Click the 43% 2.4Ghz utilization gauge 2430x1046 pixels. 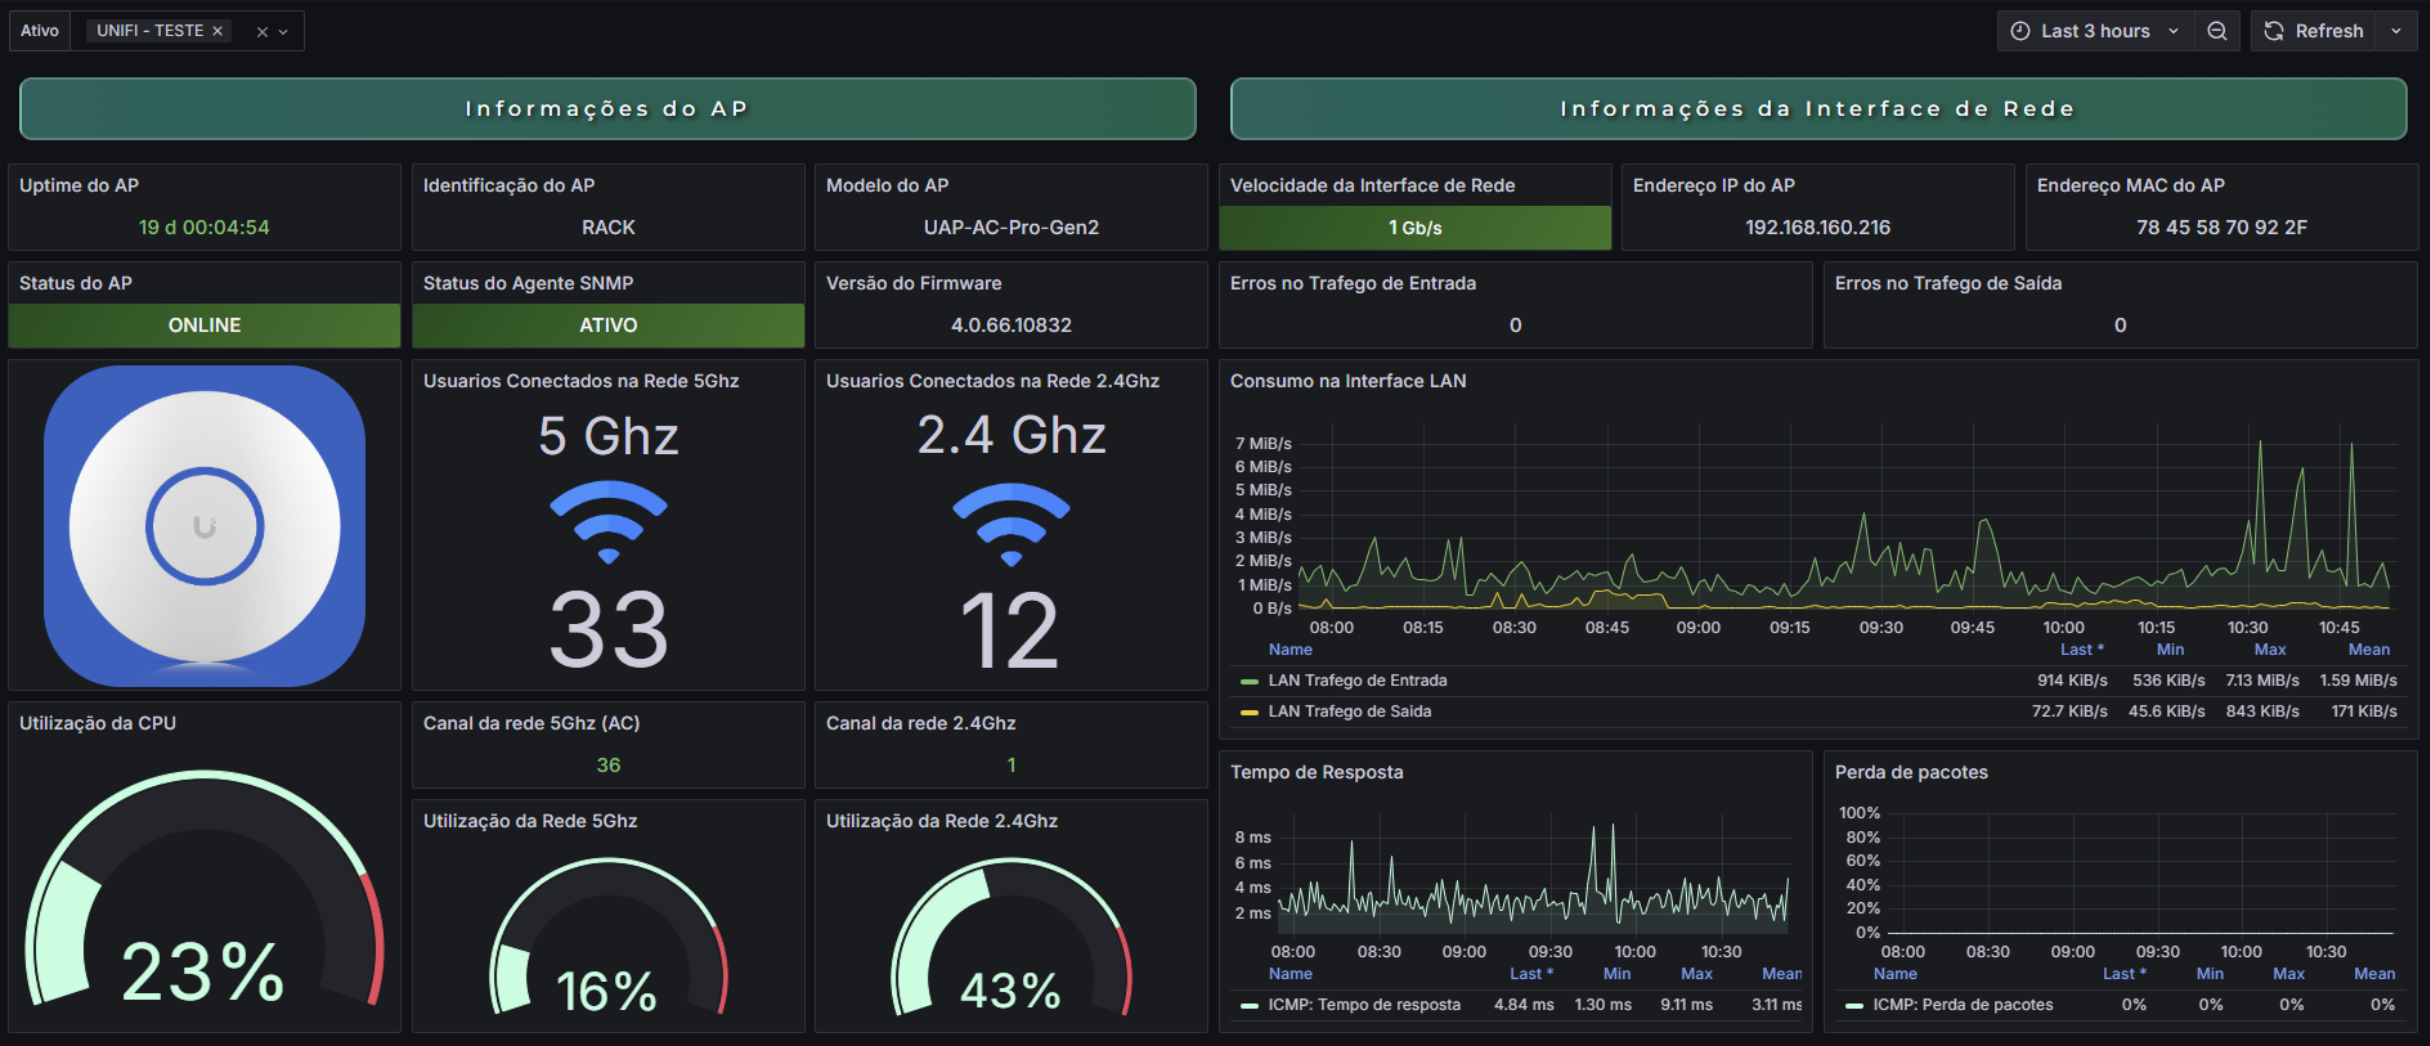click(1011, 937)
